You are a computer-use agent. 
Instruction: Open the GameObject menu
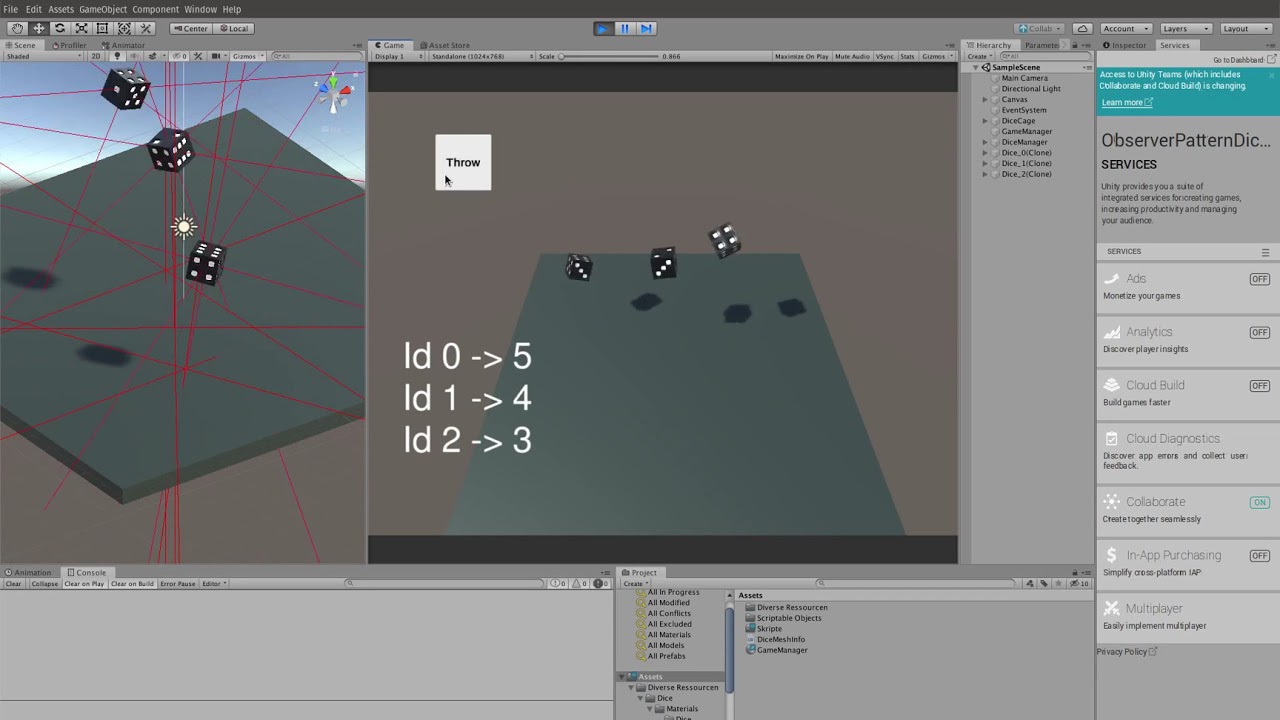point(103,9)
